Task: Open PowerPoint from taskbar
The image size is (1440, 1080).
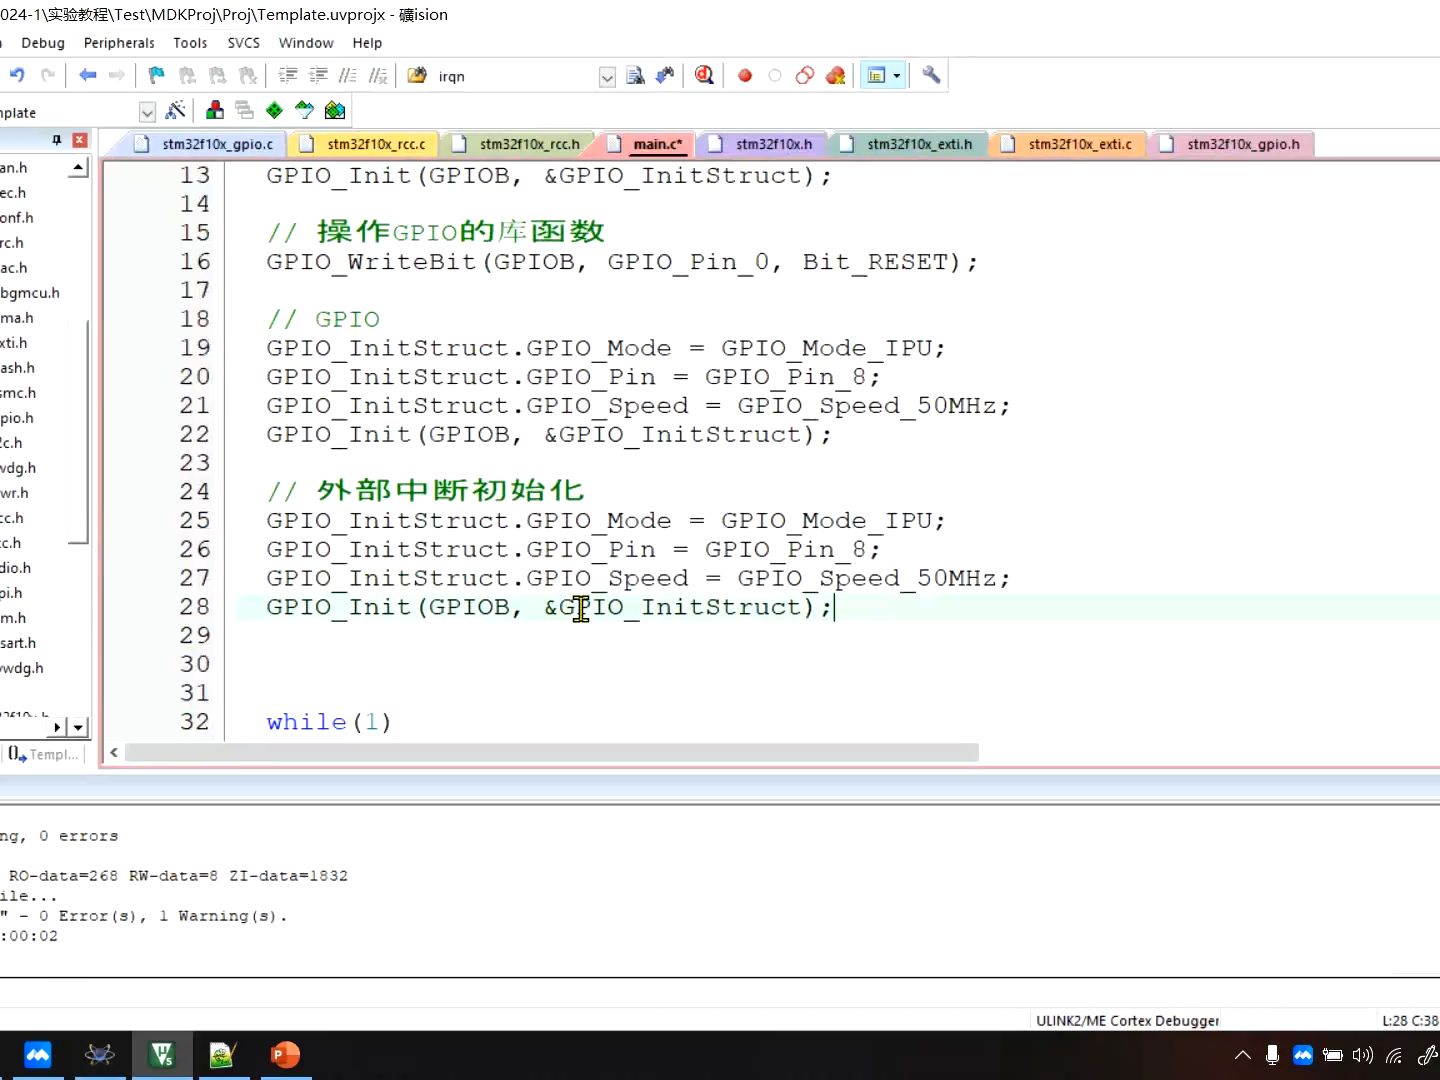Action: 285,1055
